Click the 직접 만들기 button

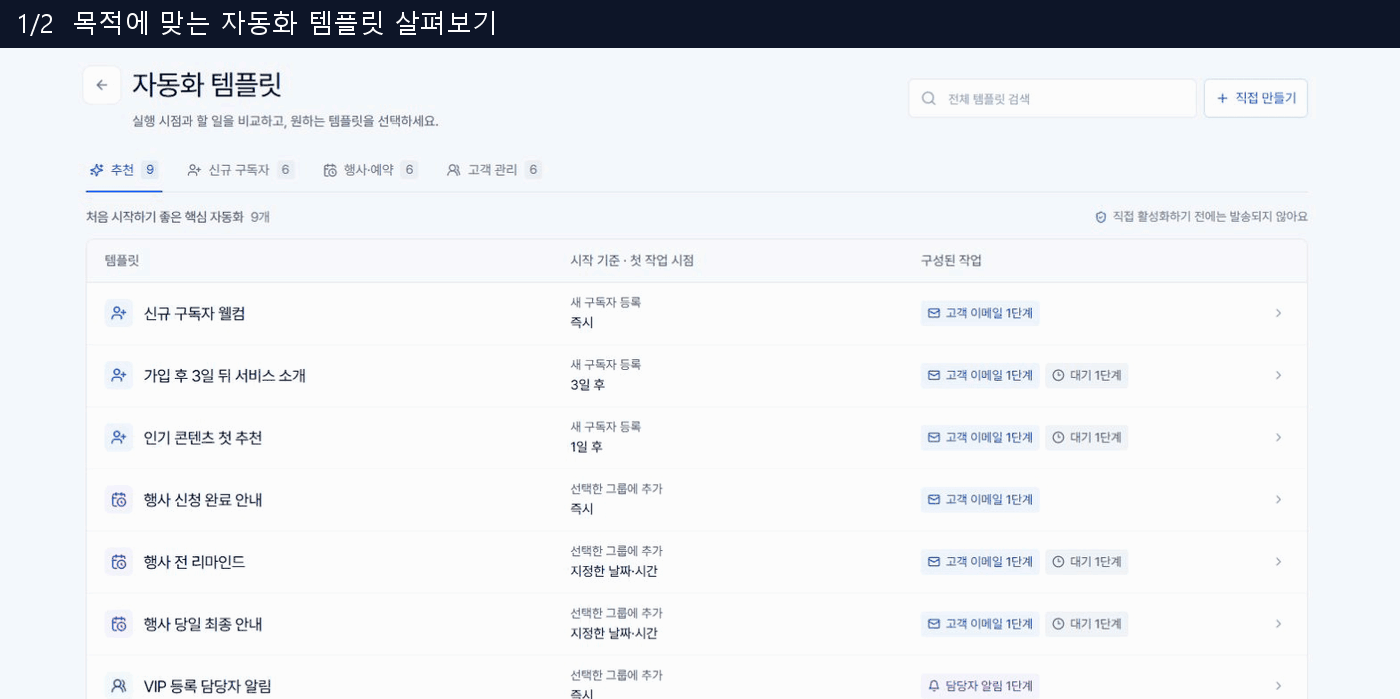click(x=1256, y=98)
